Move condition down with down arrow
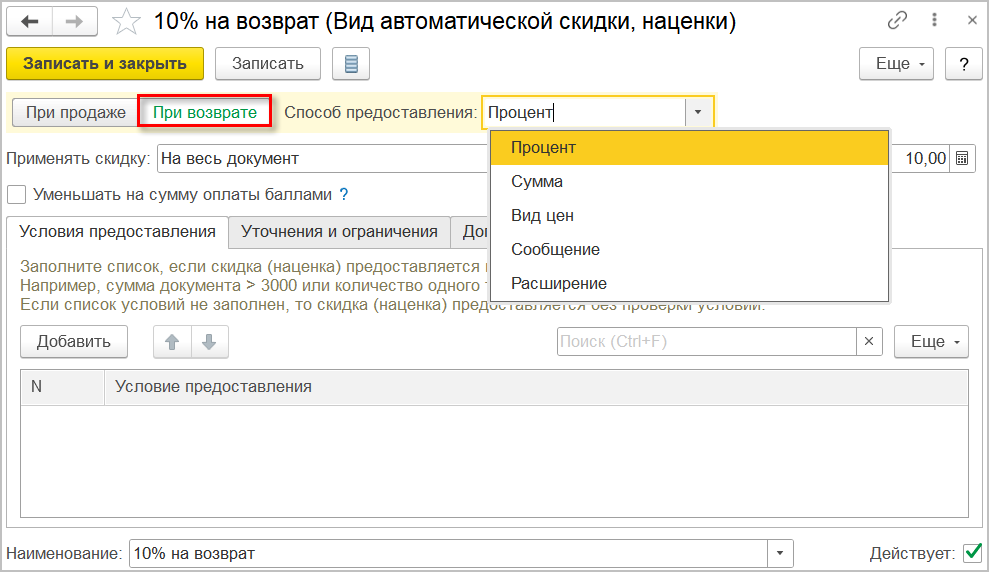989x572 pixels. [209, 341]
